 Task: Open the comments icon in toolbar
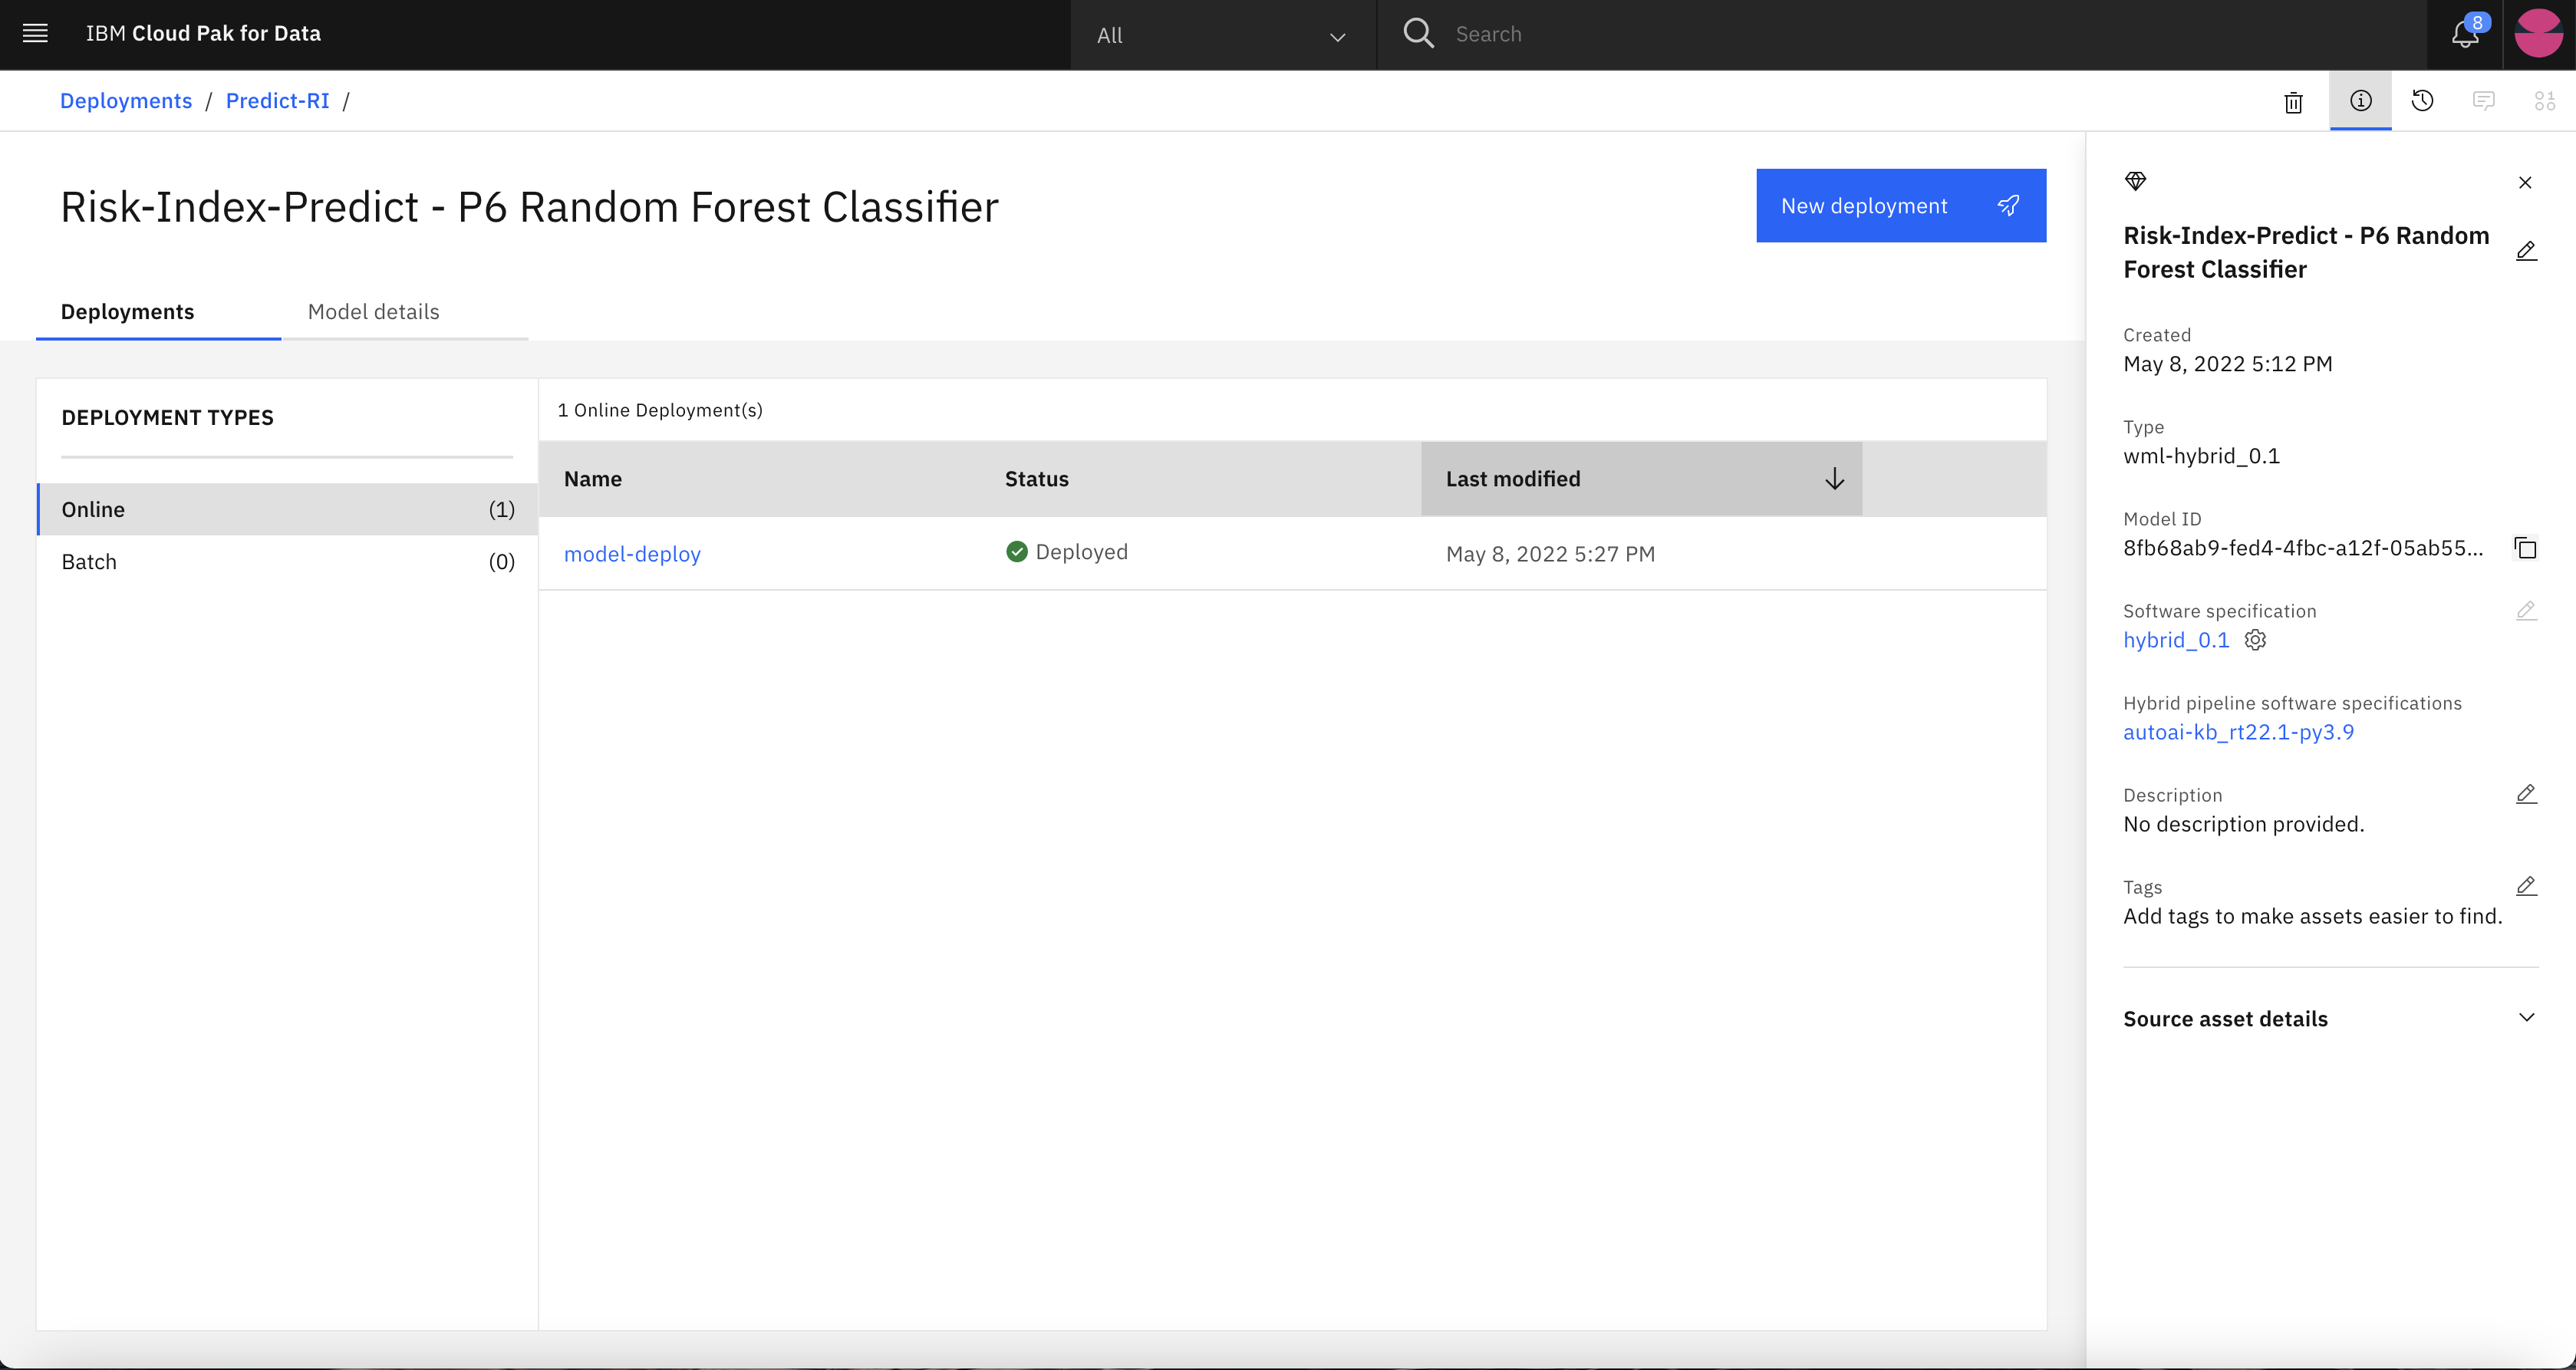pos(2483,100)
